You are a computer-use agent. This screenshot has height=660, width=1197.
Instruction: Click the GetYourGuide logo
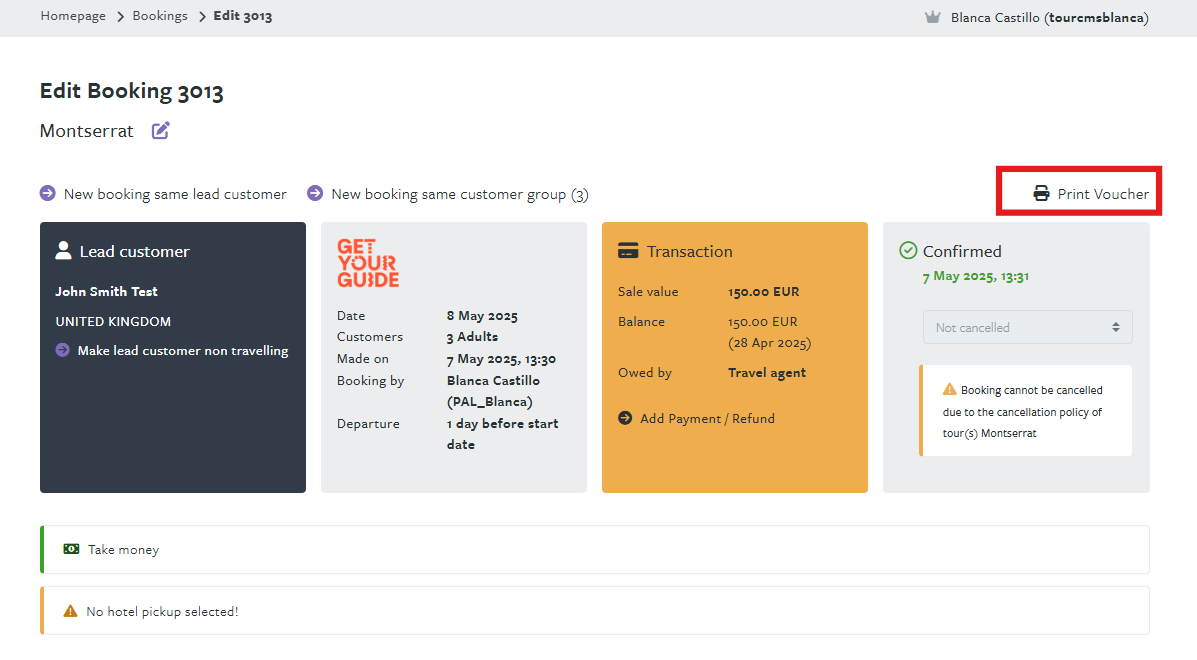click(368, 263)
